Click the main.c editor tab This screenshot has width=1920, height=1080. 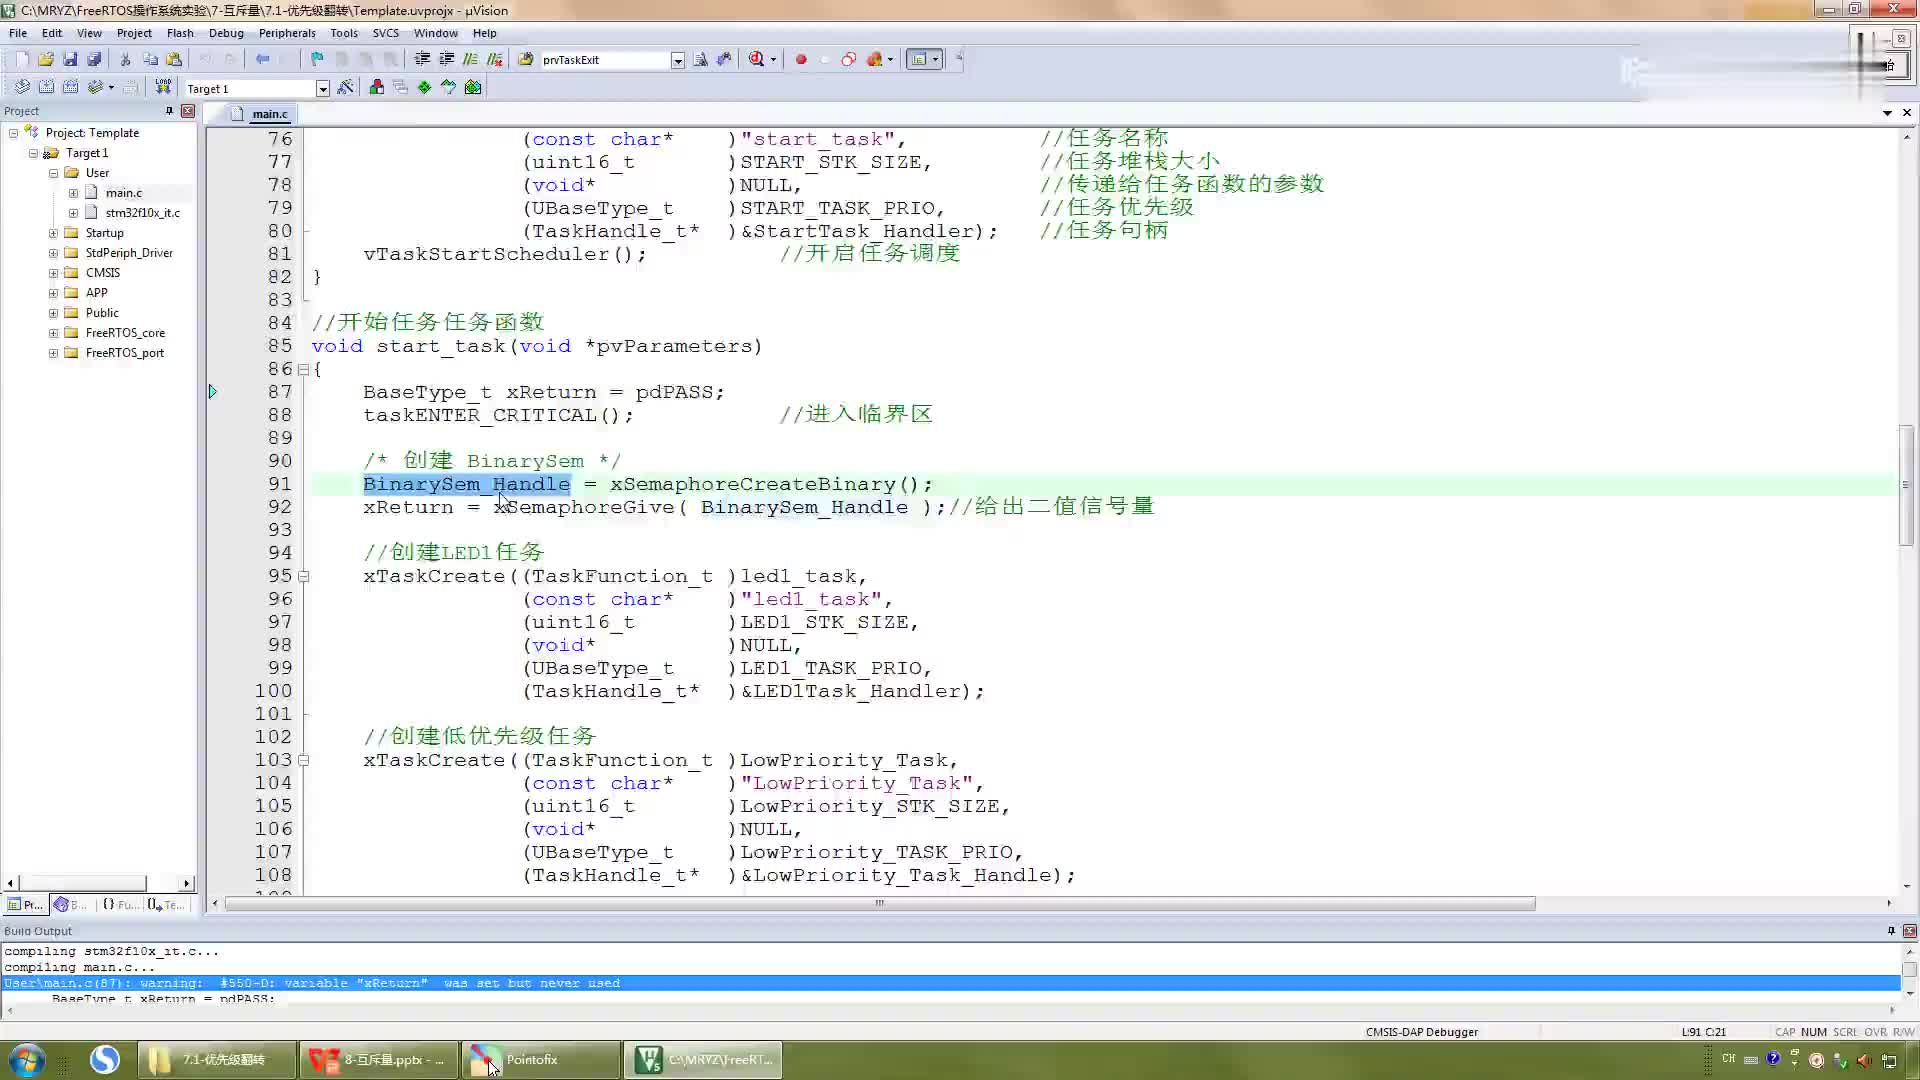click(264, 113)
